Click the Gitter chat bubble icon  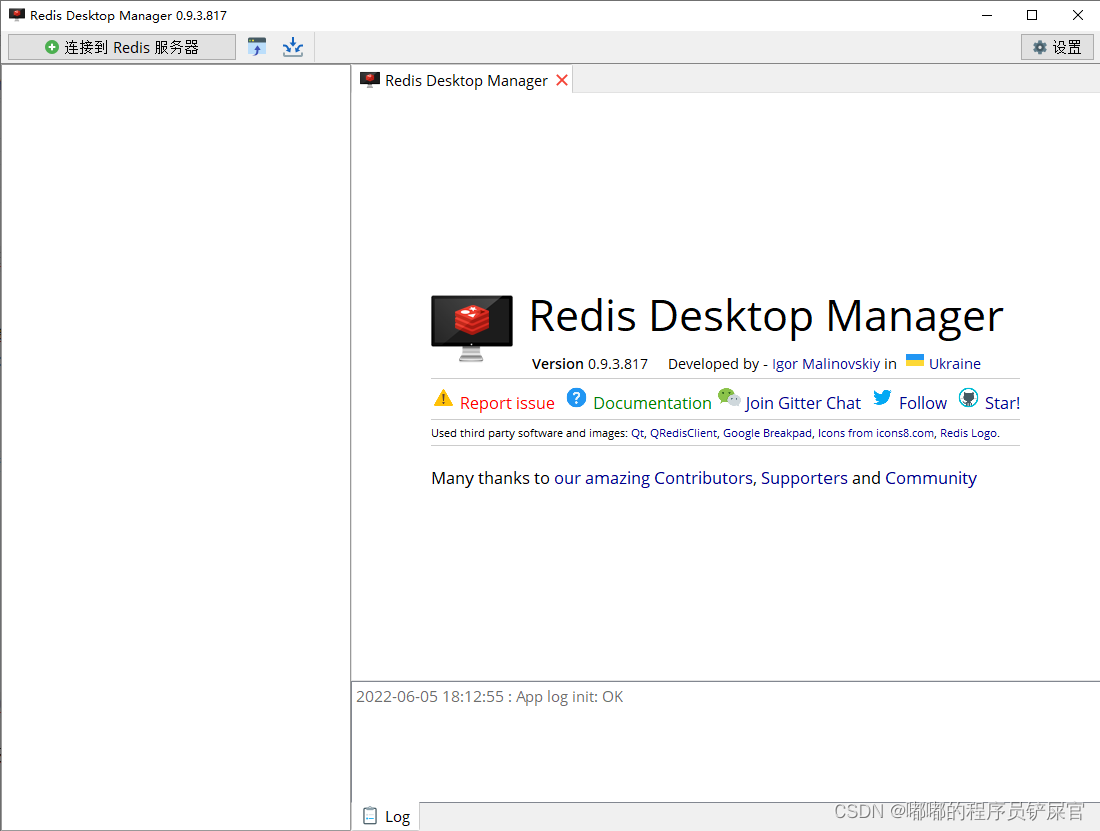(729, 397)
